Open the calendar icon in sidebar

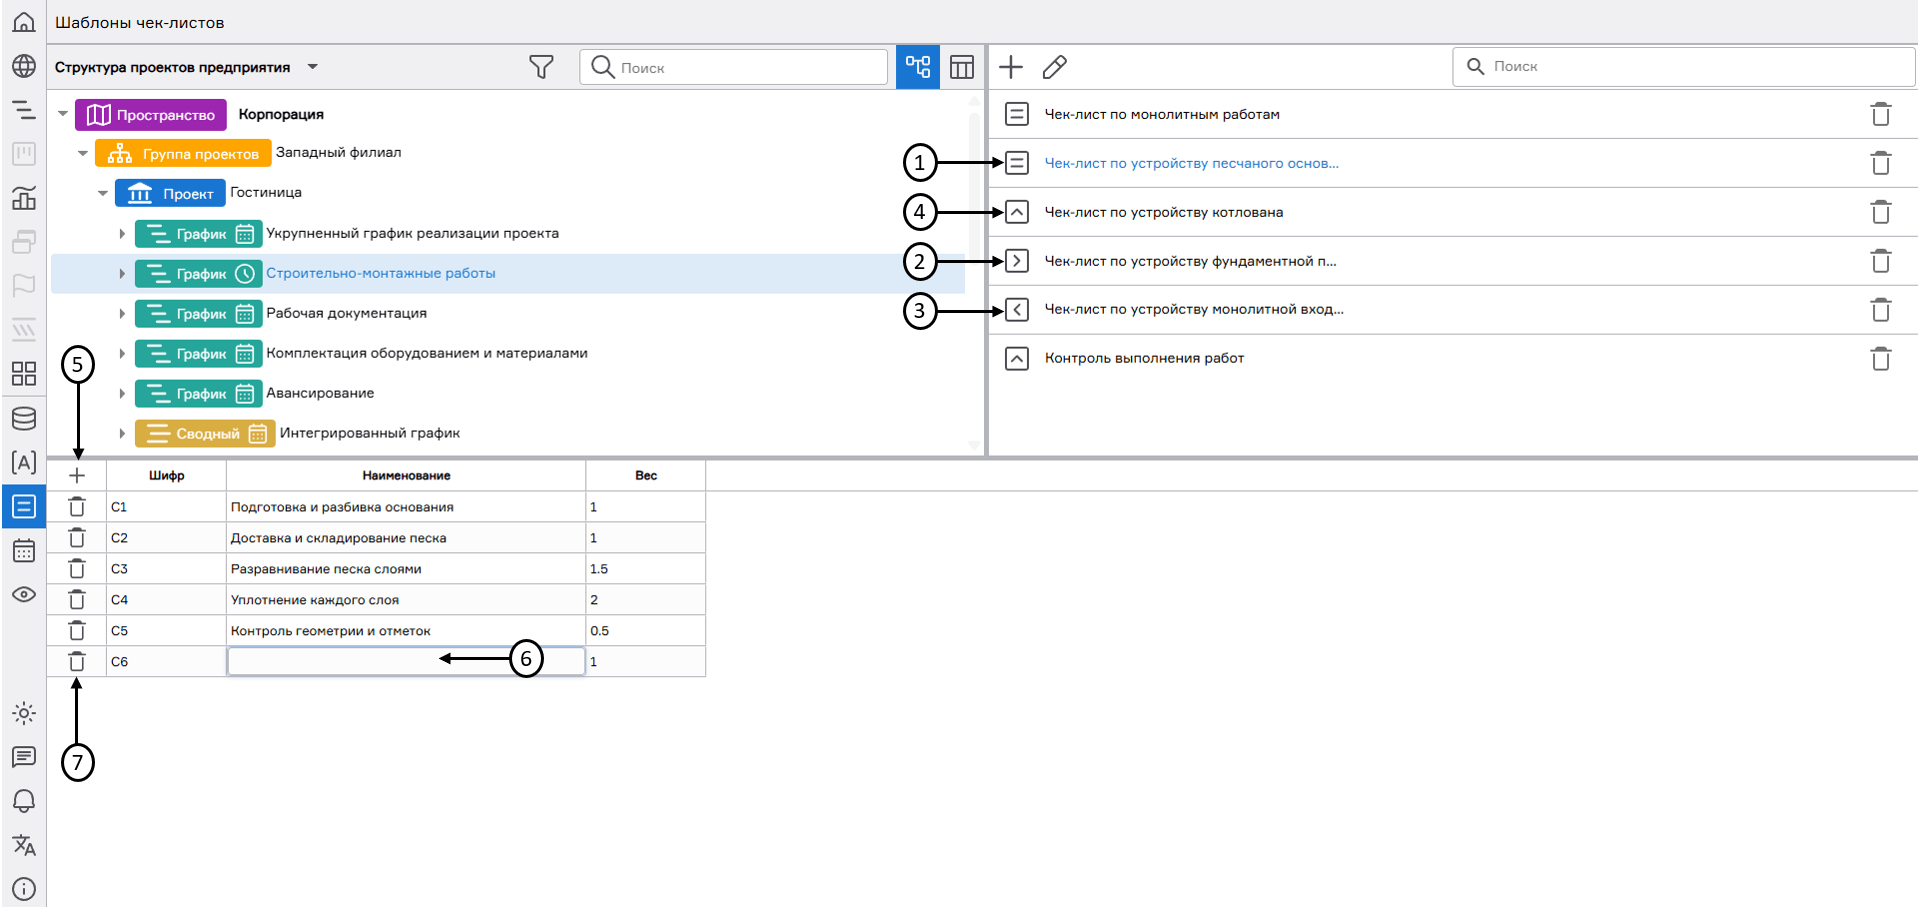[x=24, y=551]
